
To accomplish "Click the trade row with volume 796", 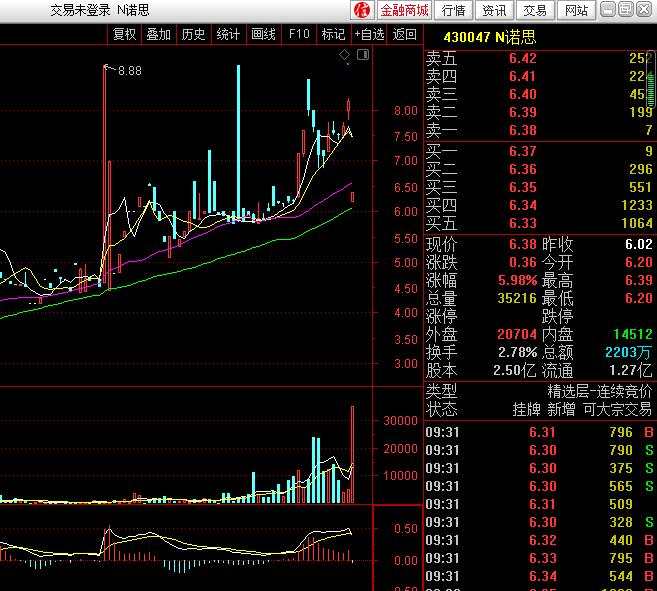I will (x=540, y=432).
